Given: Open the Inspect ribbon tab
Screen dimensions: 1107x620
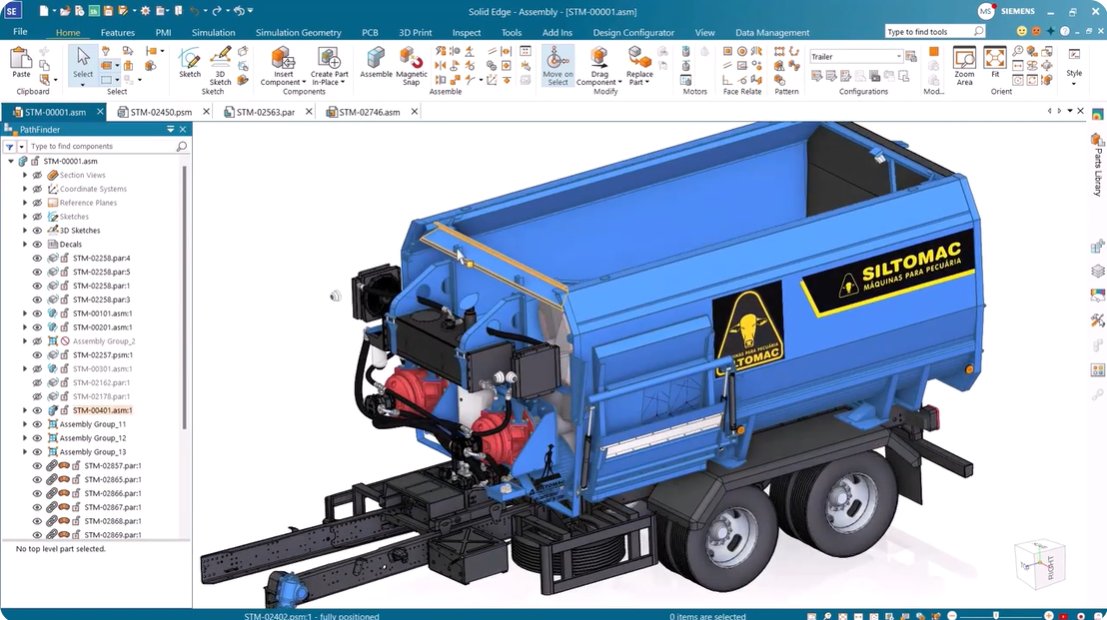Looking at the screenshot, I should tap(466, 32).
